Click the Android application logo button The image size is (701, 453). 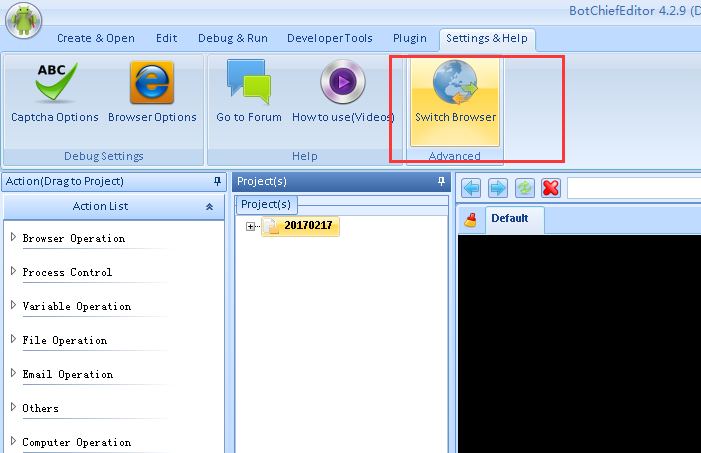click(x=24, y=18)
